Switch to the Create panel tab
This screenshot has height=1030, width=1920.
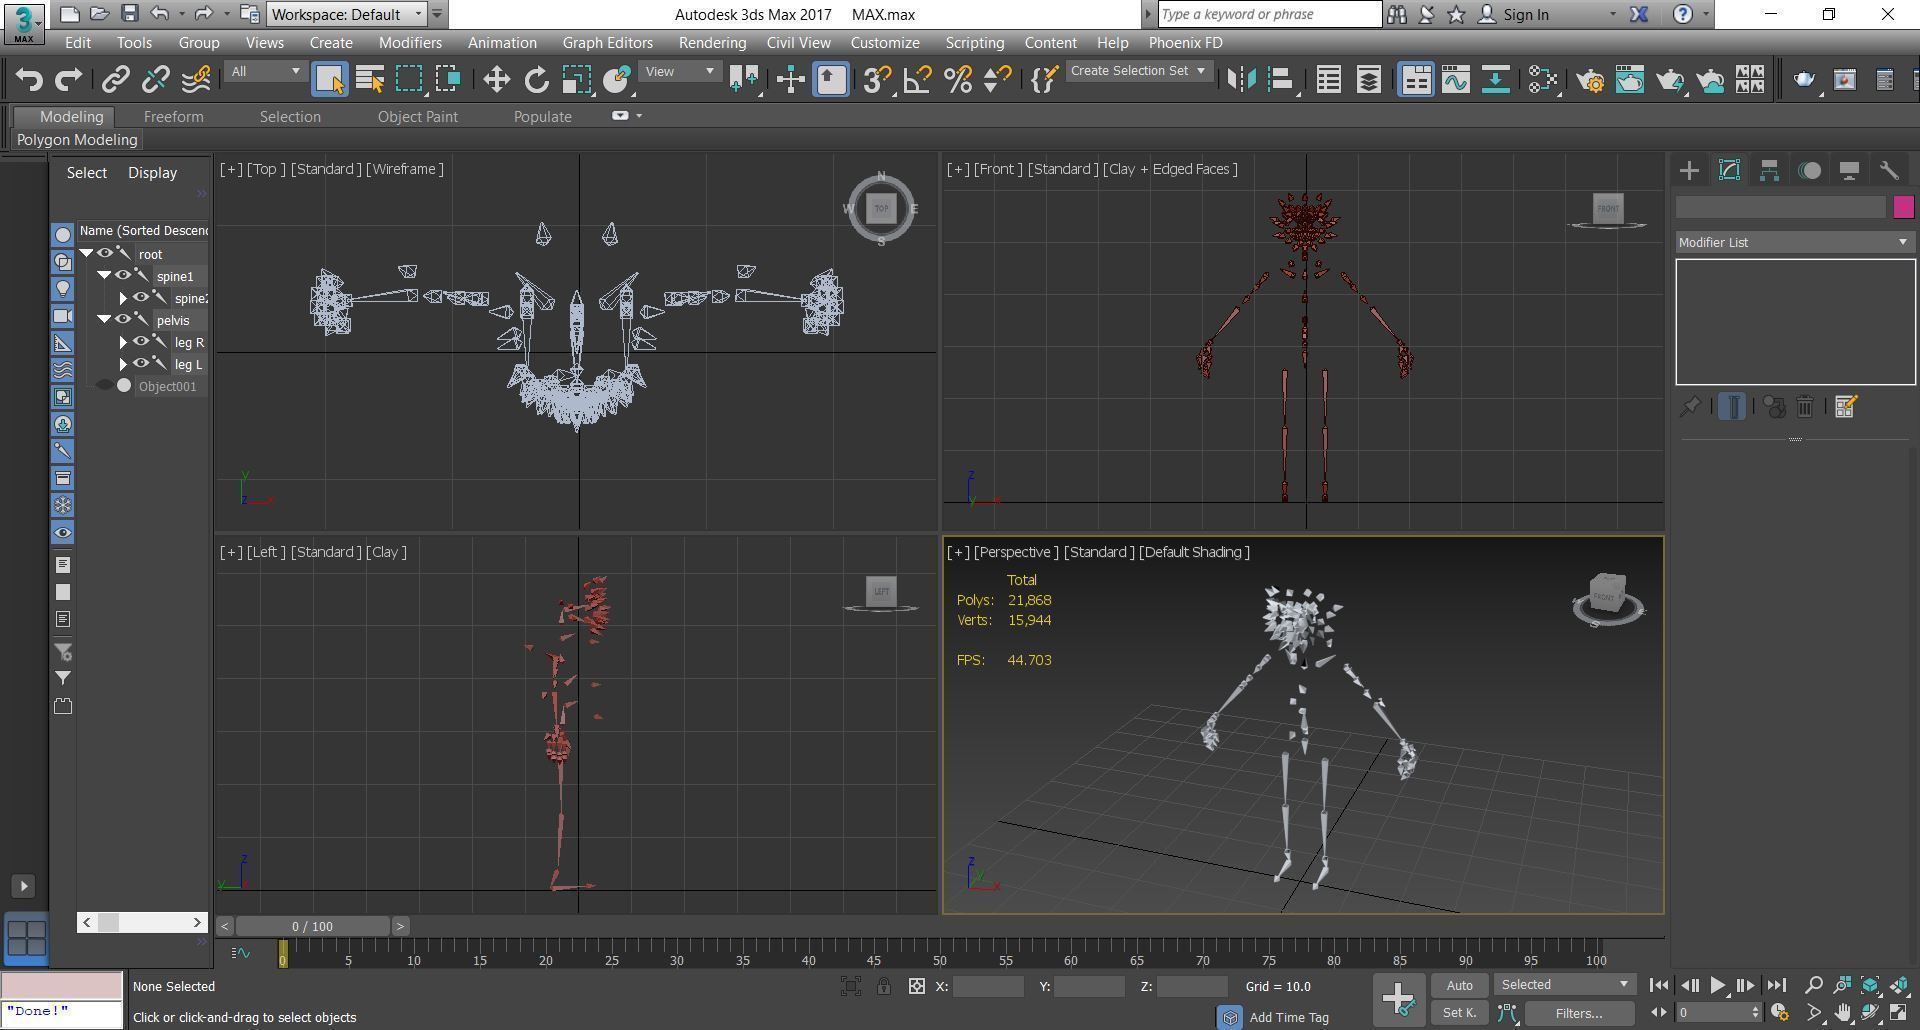pos(1689,171)
